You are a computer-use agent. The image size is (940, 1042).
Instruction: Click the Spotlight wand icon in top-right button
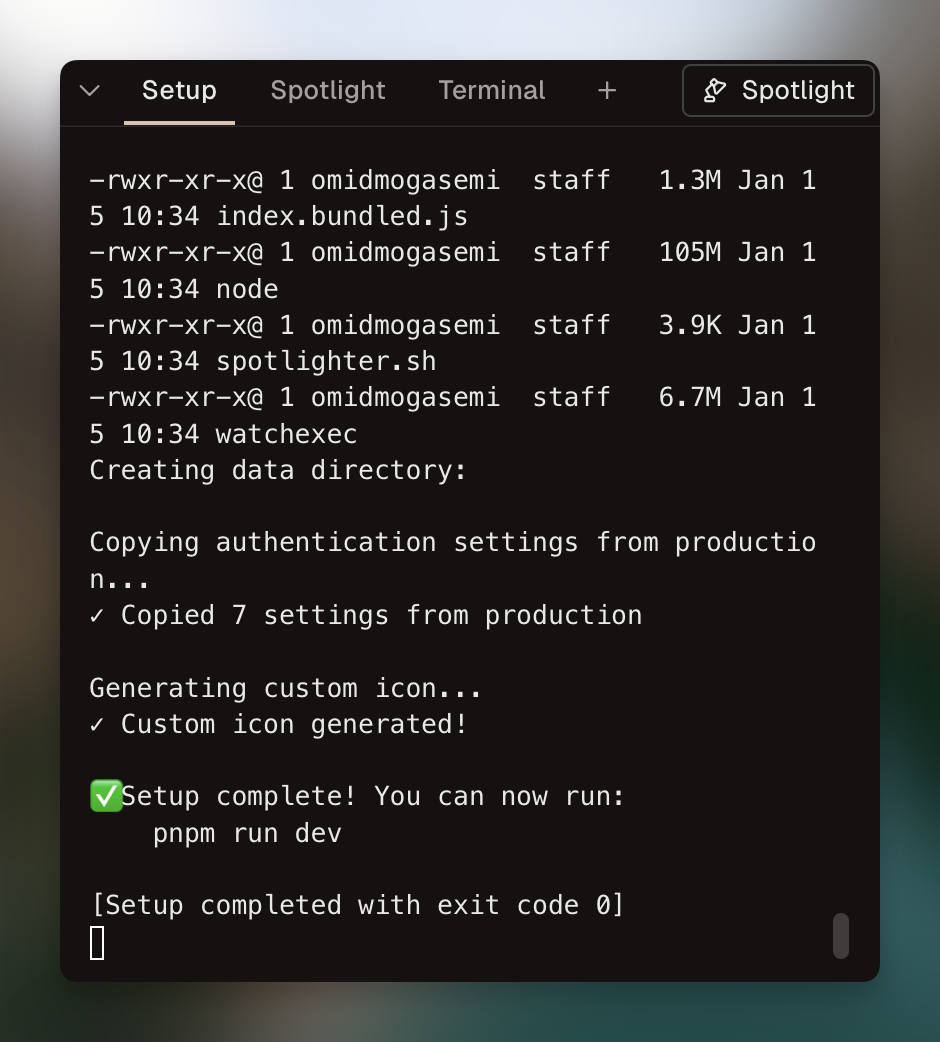click(714, 90)
